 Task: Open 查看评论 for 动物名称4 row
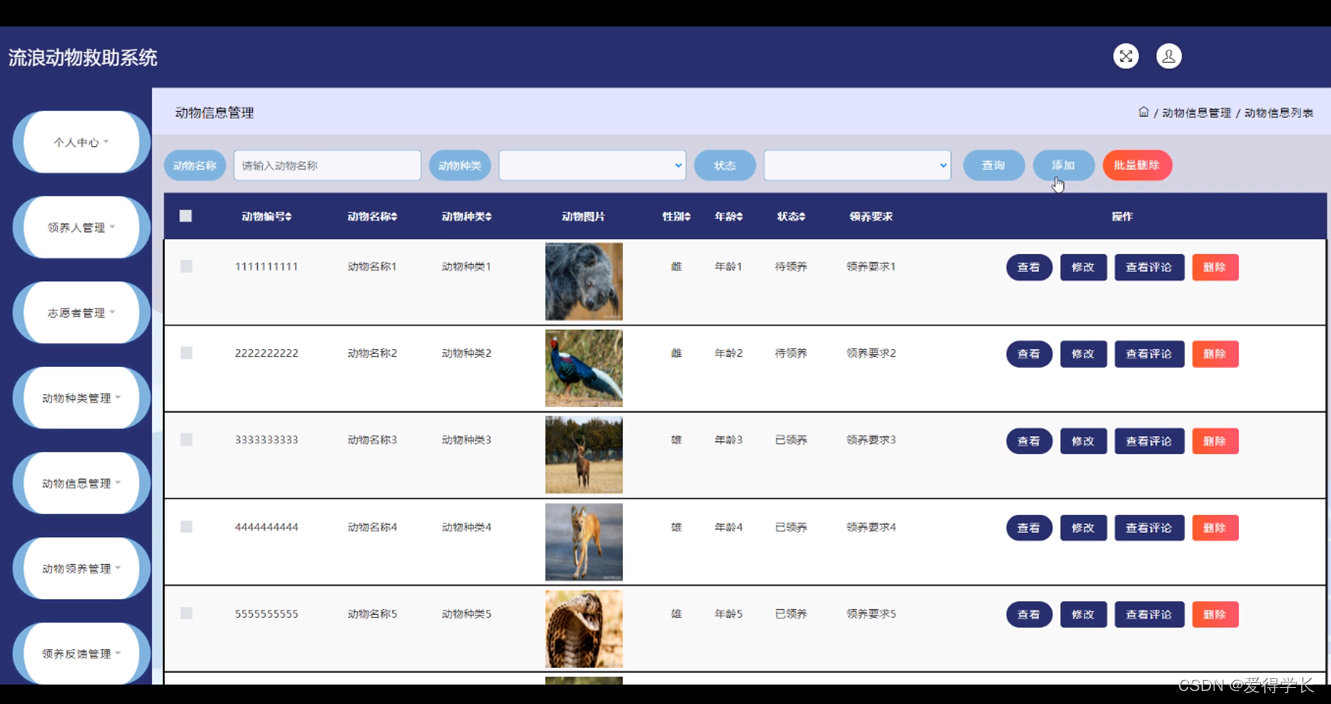(1149, 527)
